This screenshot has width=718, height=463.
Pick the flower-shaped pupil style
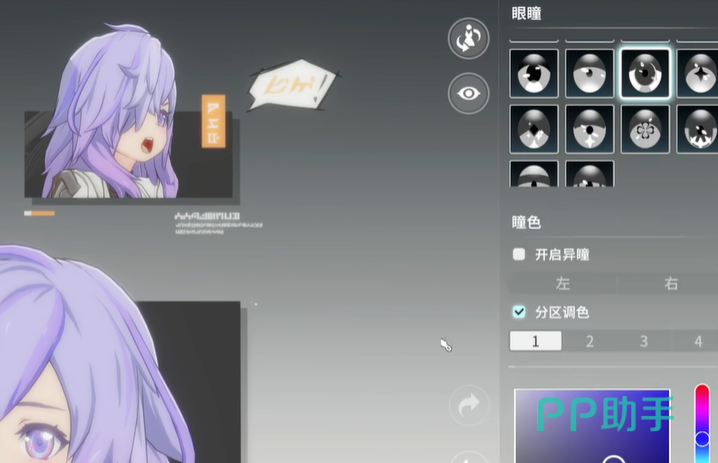(x=644, y=129)
